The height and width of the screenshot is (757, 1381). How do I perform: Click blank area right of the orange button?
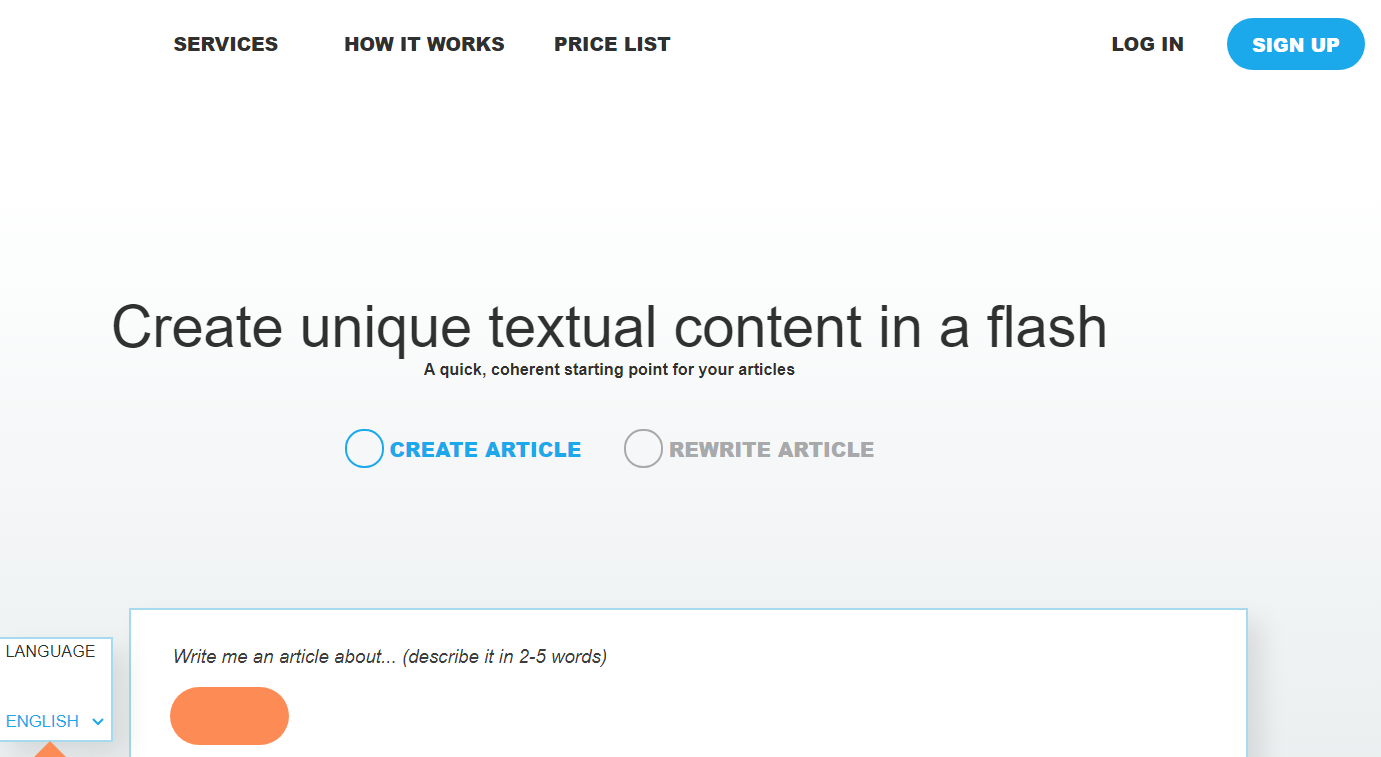coord(700,716)
